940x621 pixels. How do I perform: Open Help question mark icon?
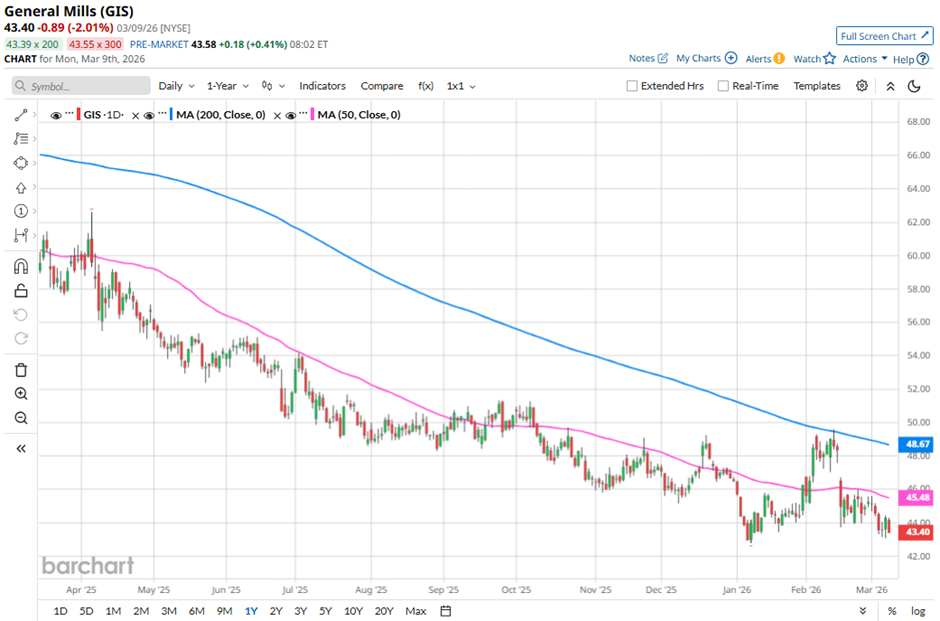click(923, 59)
